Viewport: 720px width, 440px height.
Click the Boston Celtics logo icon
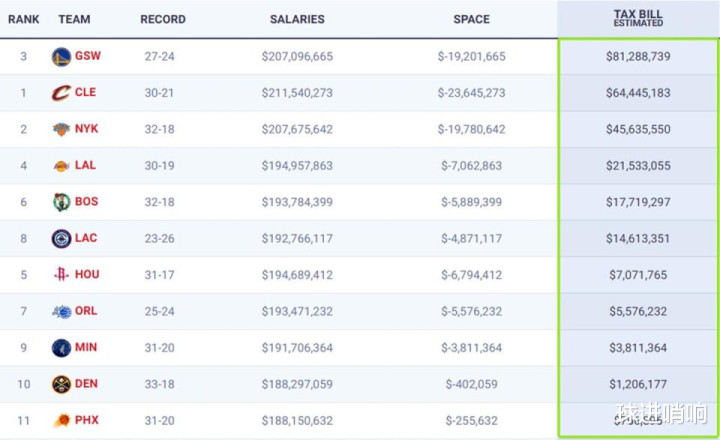pos(61,202)
